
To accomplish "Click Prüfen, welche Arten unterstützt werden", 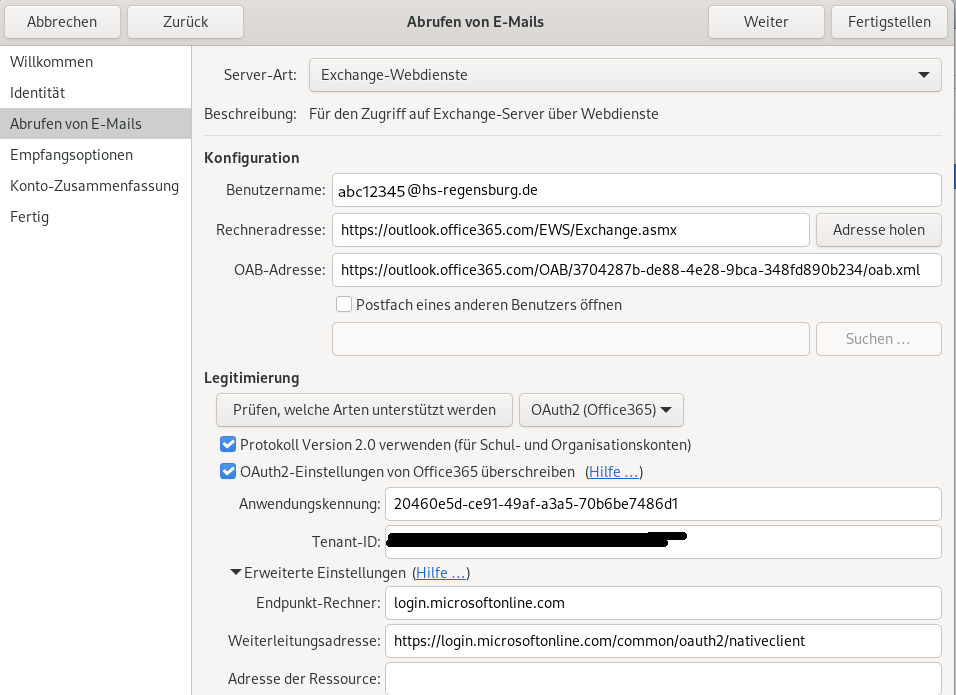I will pos(364,409).
